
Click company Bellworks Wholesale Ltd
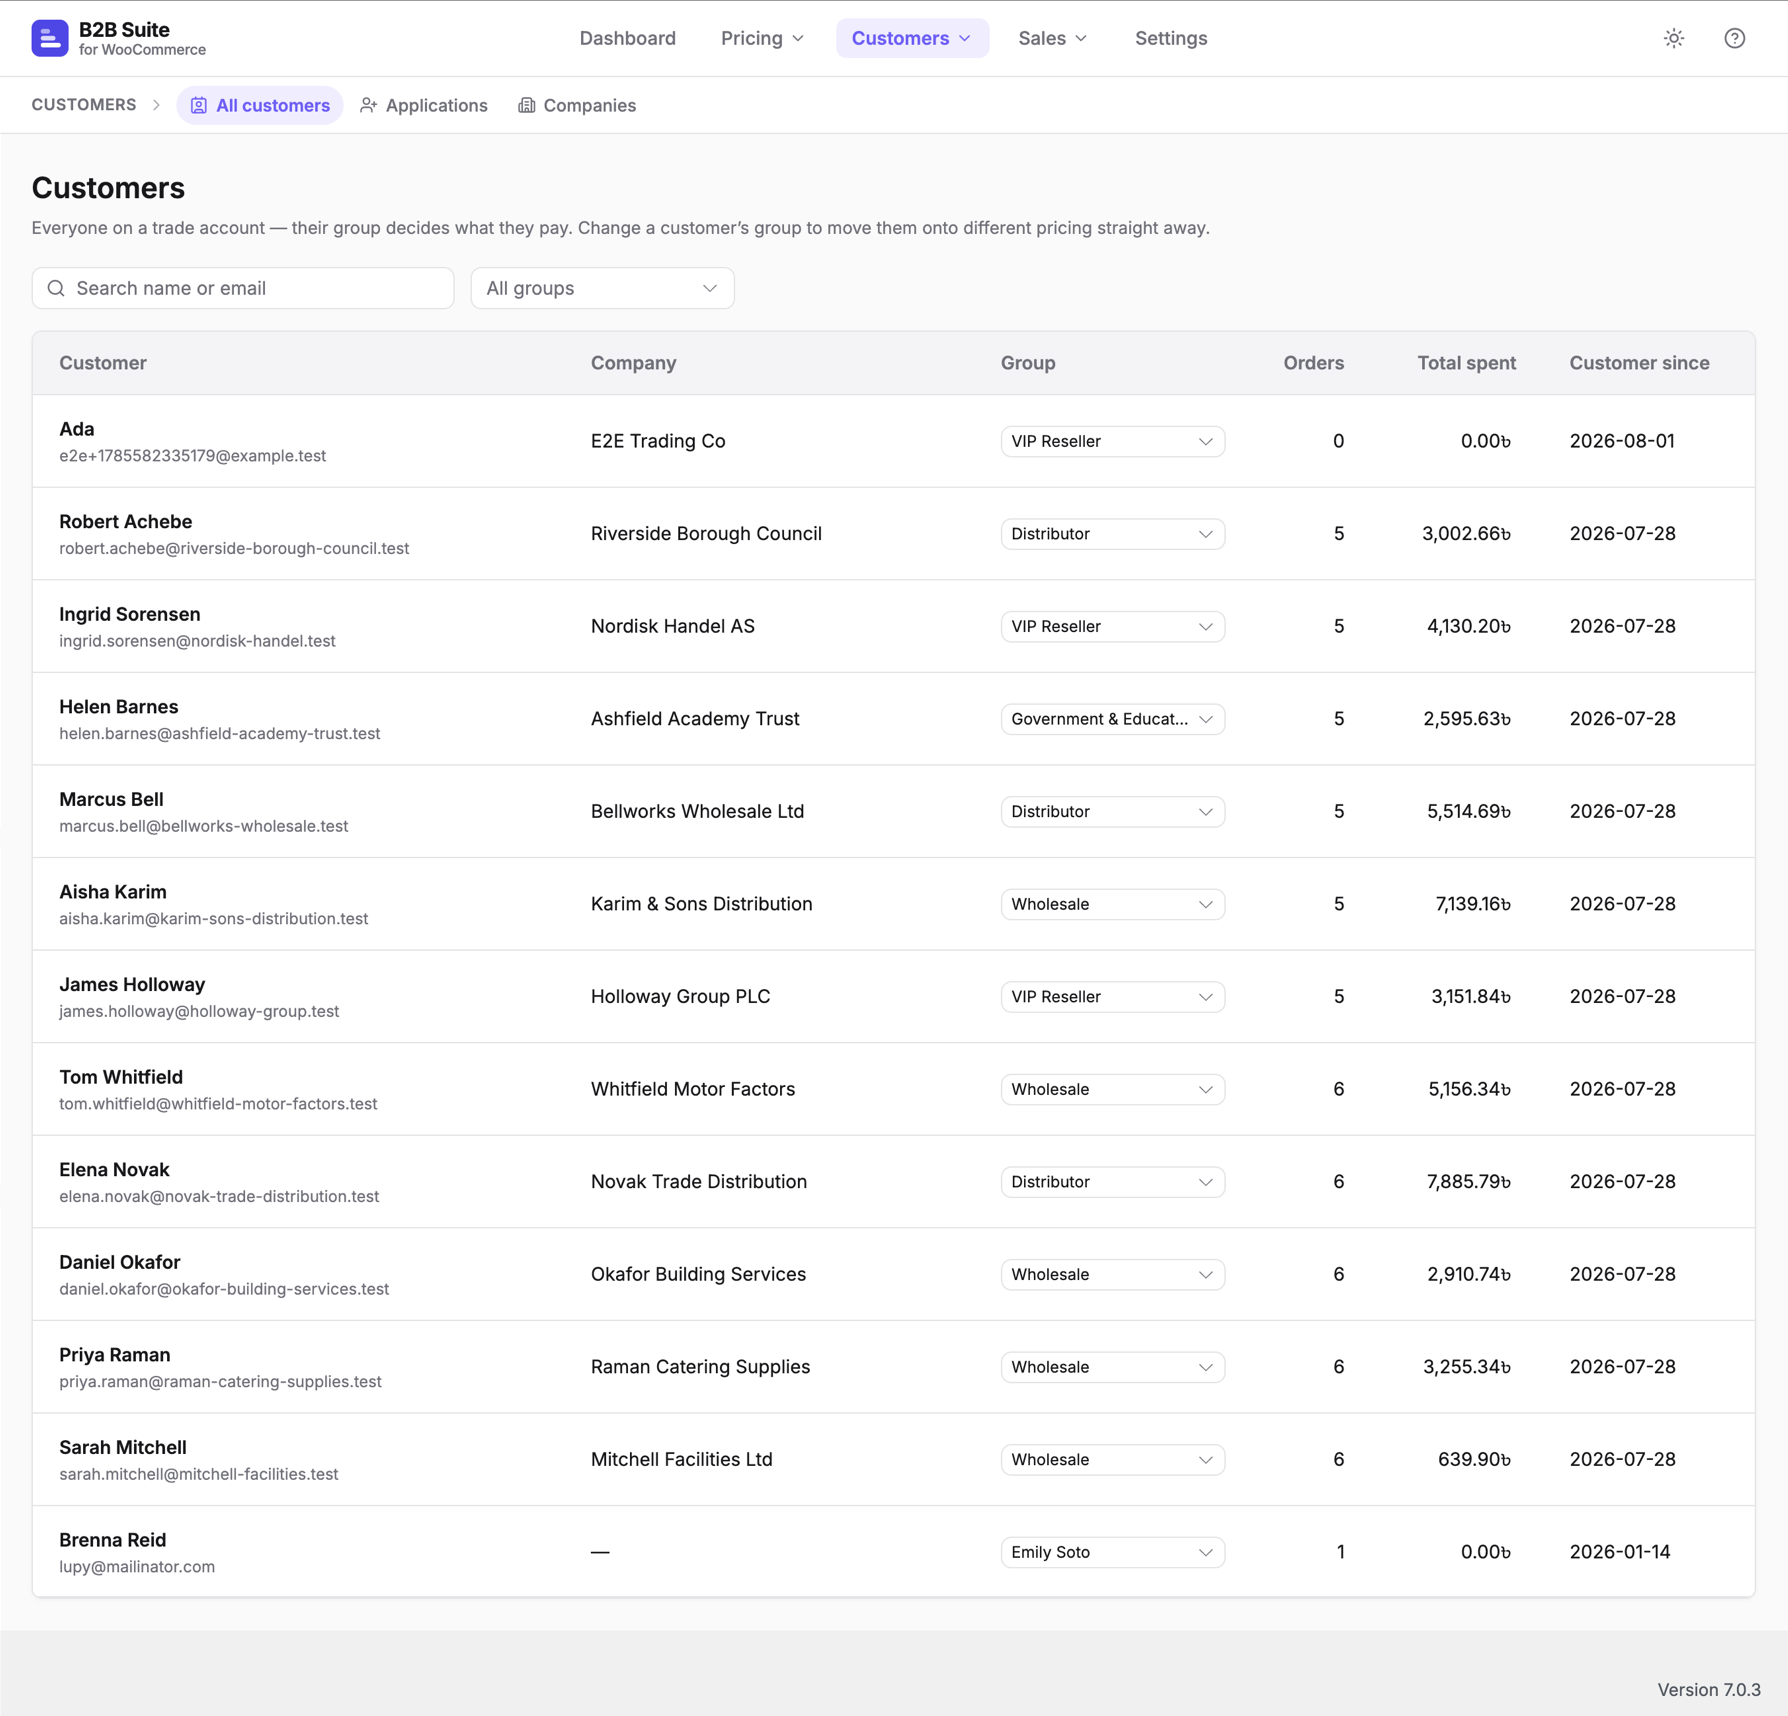pos(697,811)
